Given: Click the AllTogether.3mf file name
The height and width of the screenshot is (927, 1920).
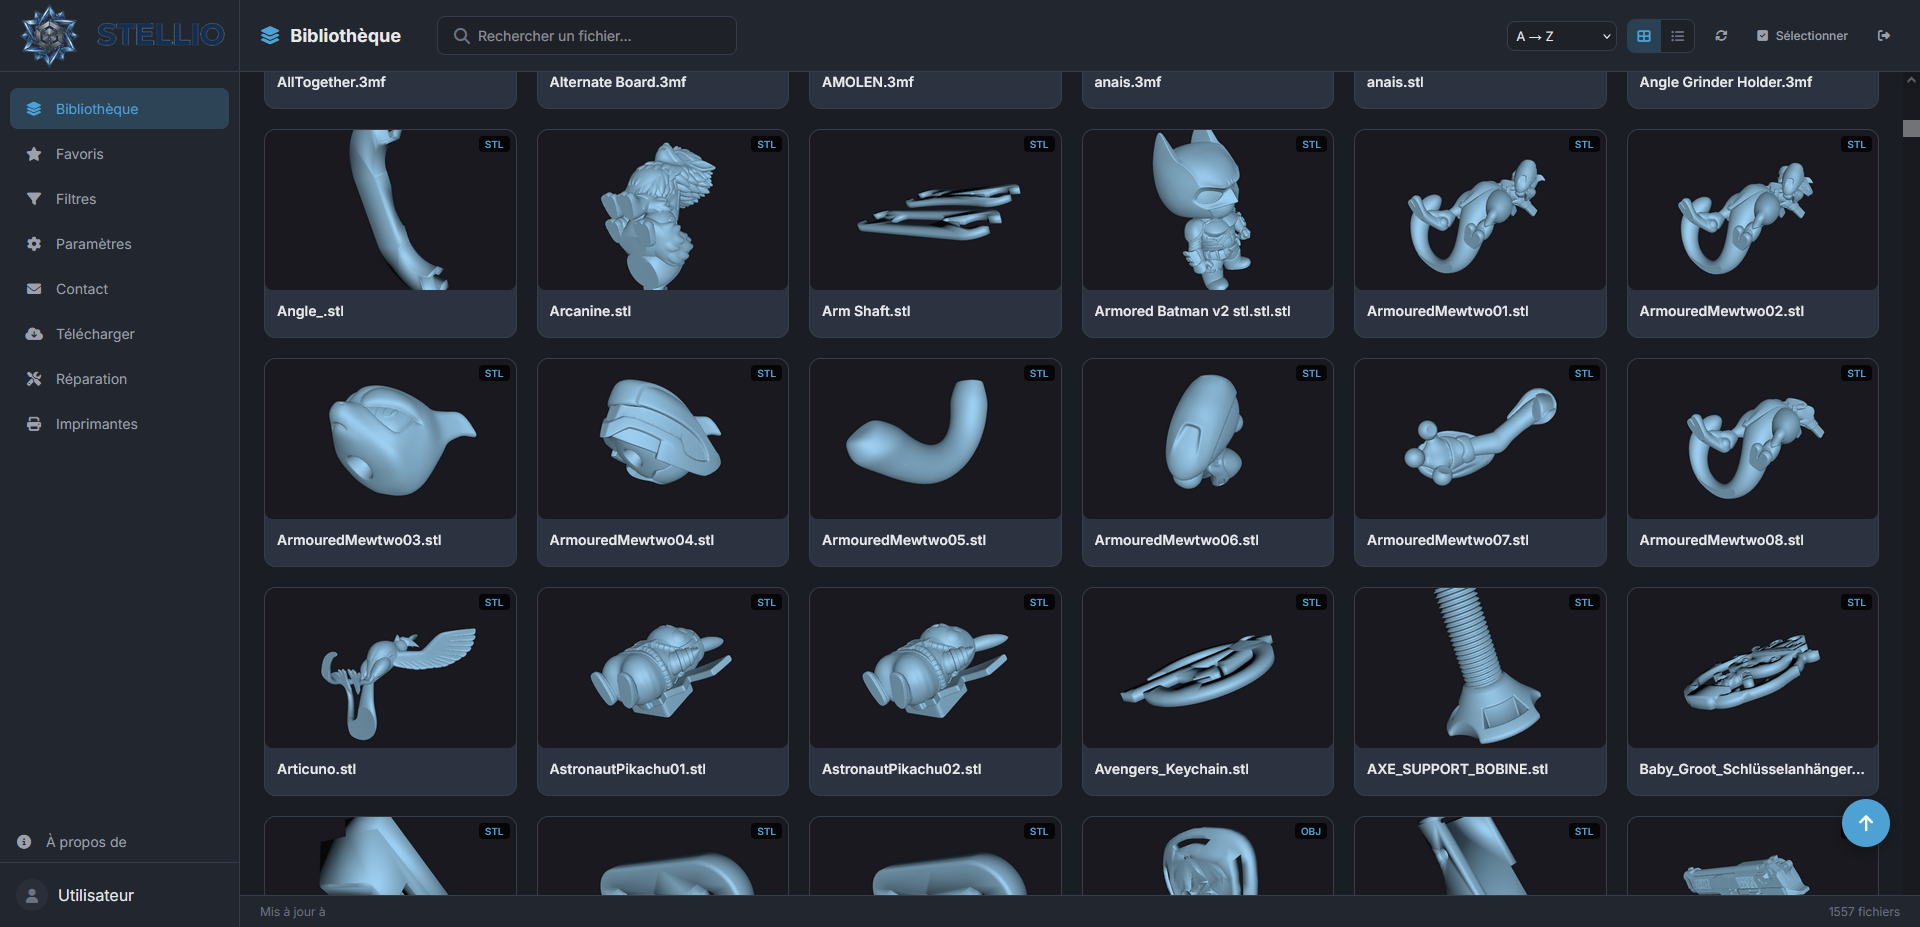Looking at the screenshot, I should (x=331, y=82).
